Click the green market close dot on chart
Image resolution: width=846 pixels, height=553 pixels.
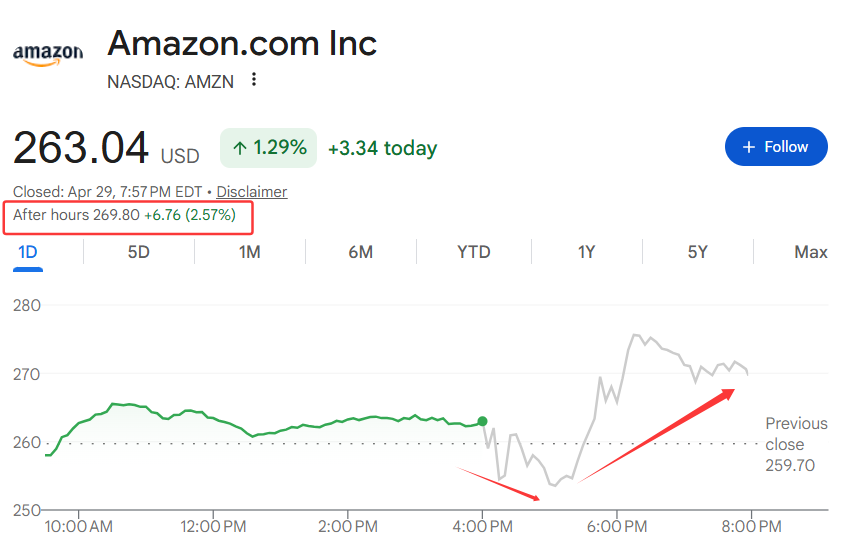click(483, 421)
